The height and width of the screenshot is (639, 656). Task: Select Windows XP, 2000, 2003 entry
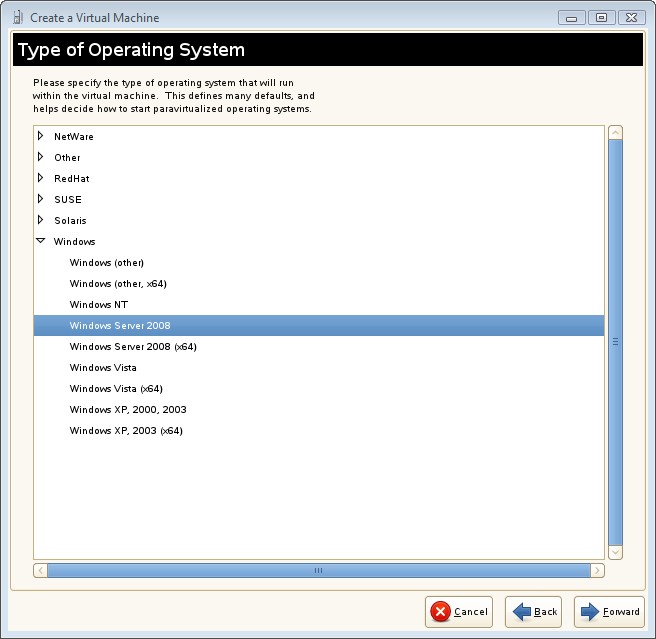point(128,410)
